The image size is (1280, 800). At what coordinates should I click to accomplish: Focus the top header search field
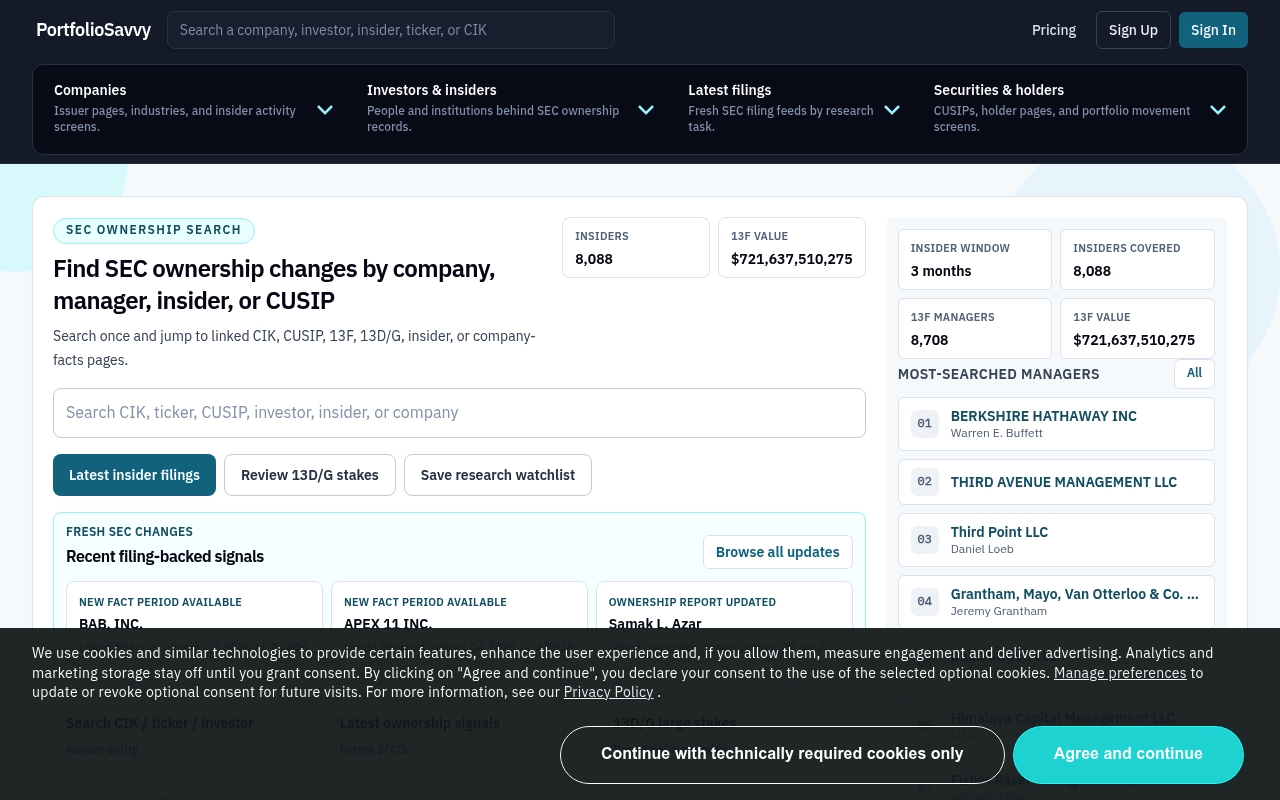pos(391,30)
